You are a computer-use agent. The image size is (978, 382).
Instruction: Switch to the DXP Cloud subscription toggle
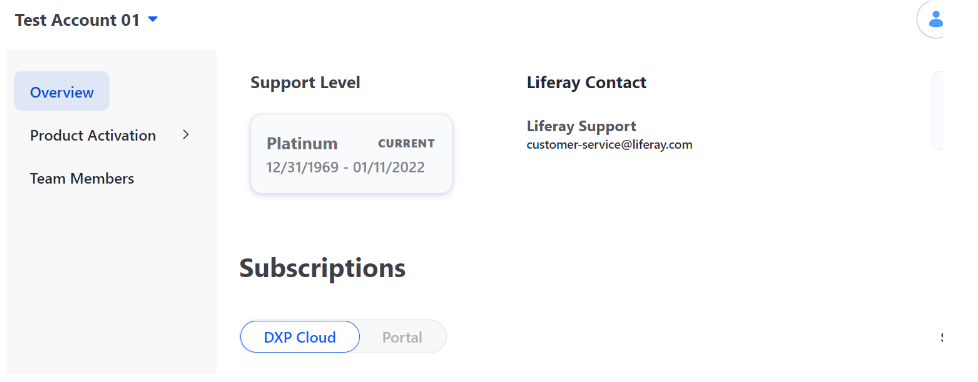[300, 337]
